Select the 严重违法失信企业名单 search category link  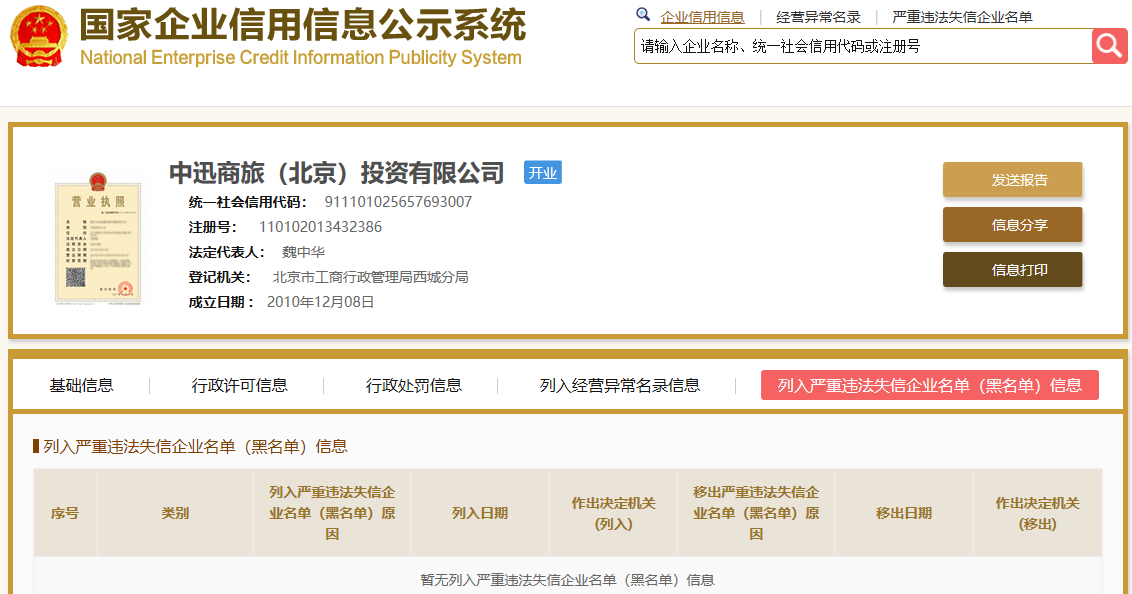pos(962,17)
